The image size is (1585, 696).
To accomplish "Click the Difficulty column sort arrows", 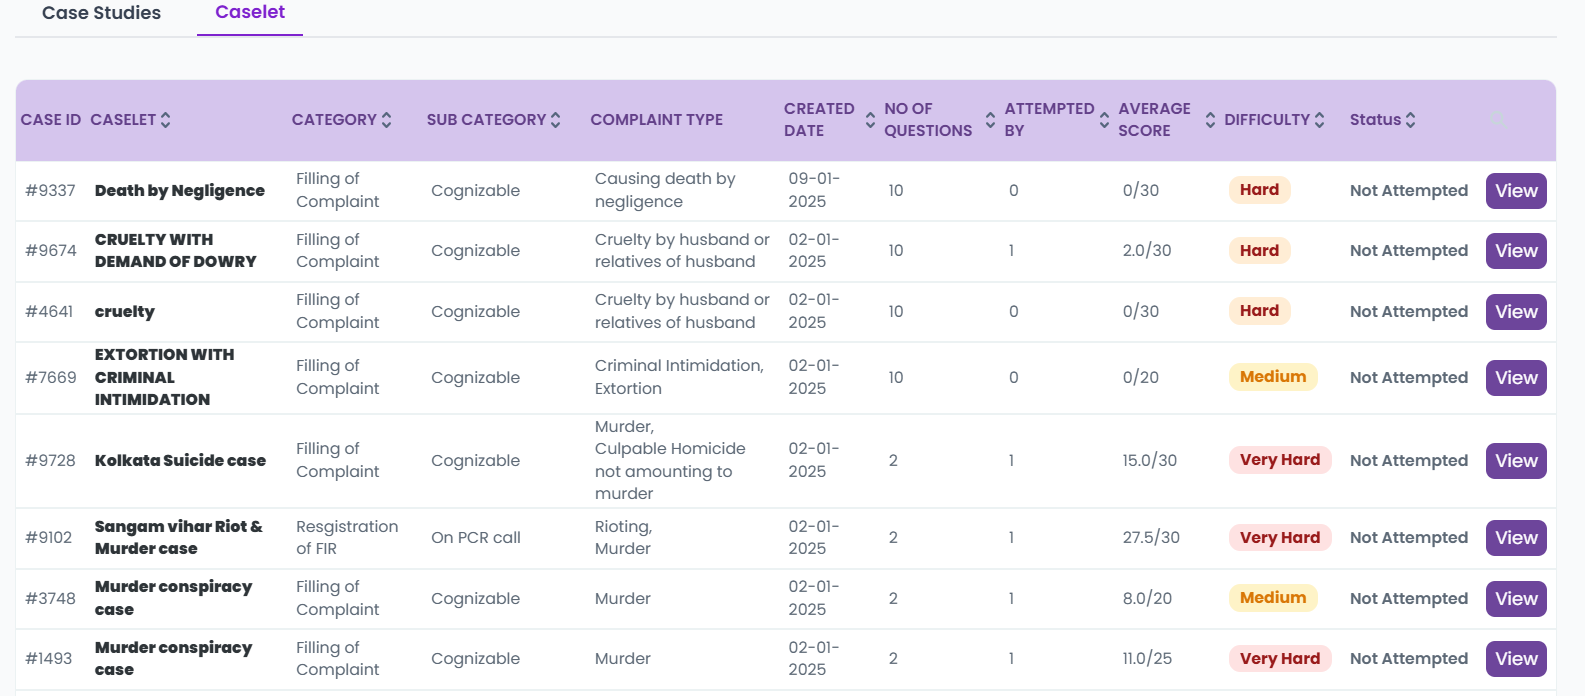I will click(1320, 120).
